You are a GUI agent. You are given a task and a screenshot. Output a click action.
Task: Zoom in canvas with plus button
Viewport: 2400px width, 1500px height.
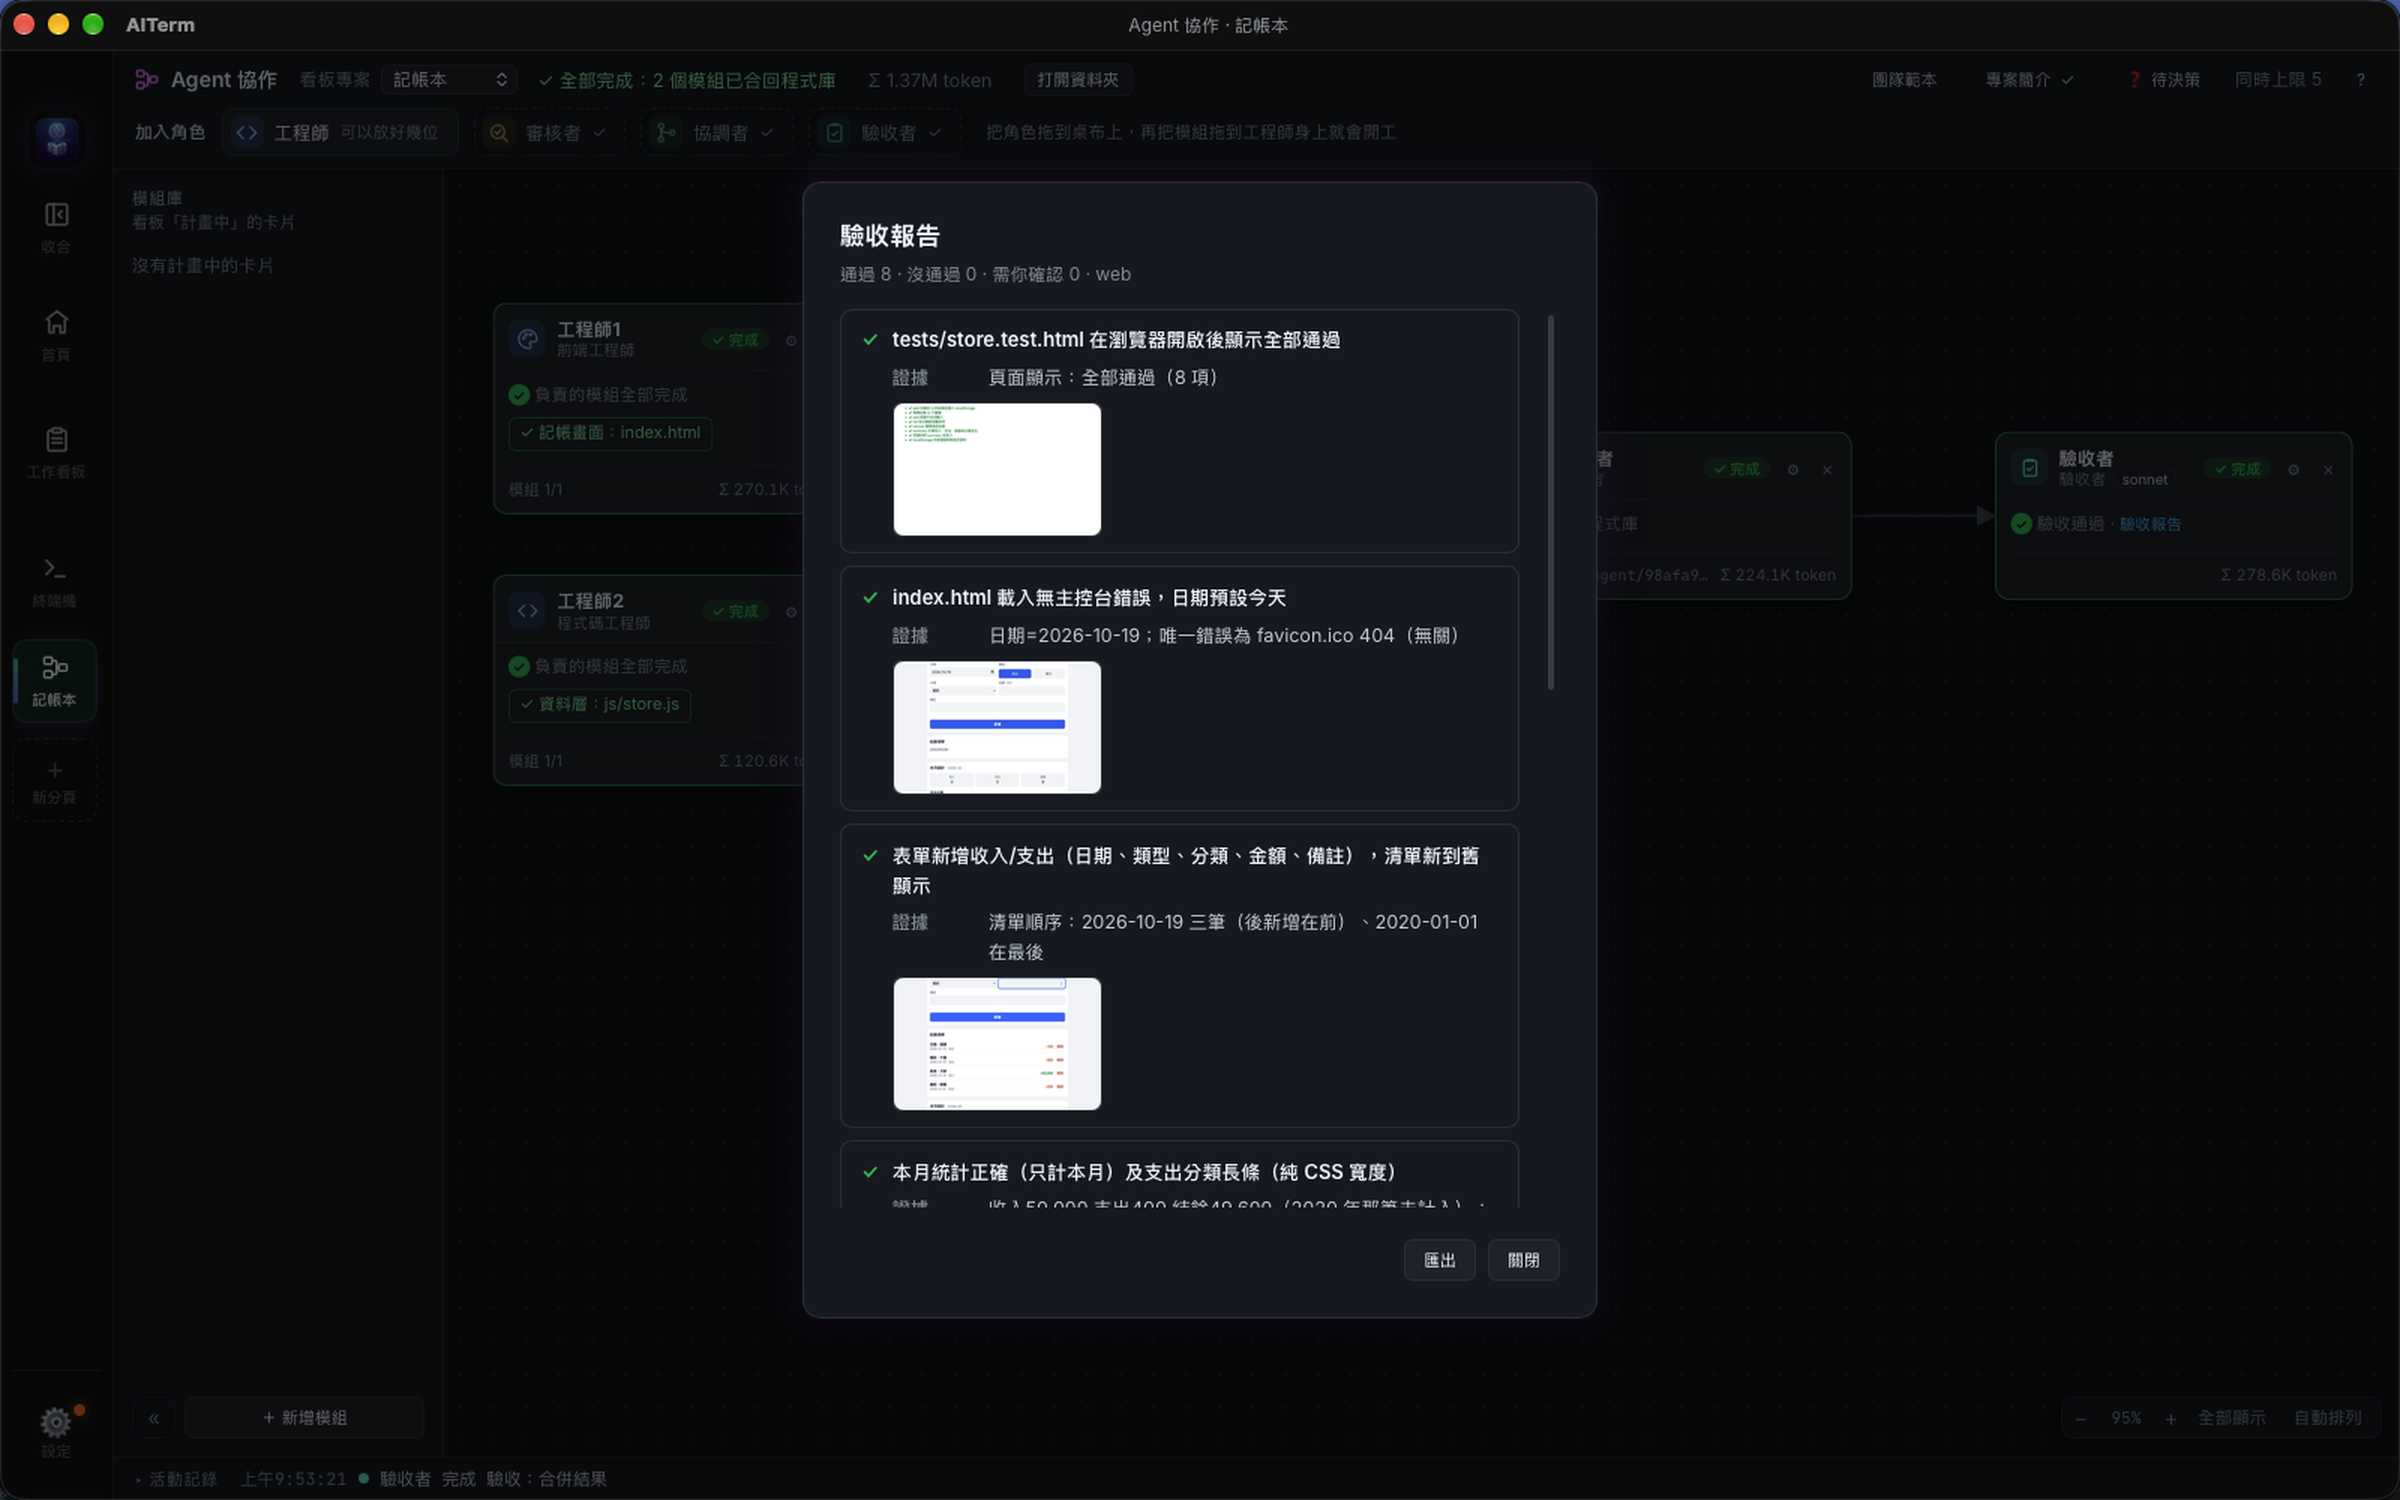click(2171, 1418)
